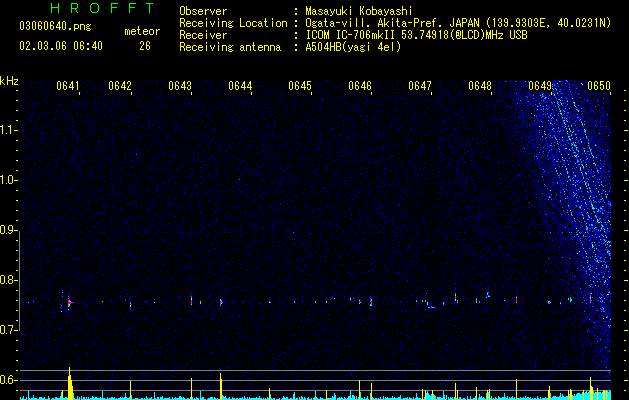The width and height of the screenshot is (629, 400).
Task: Click the Receiving Location label
Action: (x=233, y=23)
